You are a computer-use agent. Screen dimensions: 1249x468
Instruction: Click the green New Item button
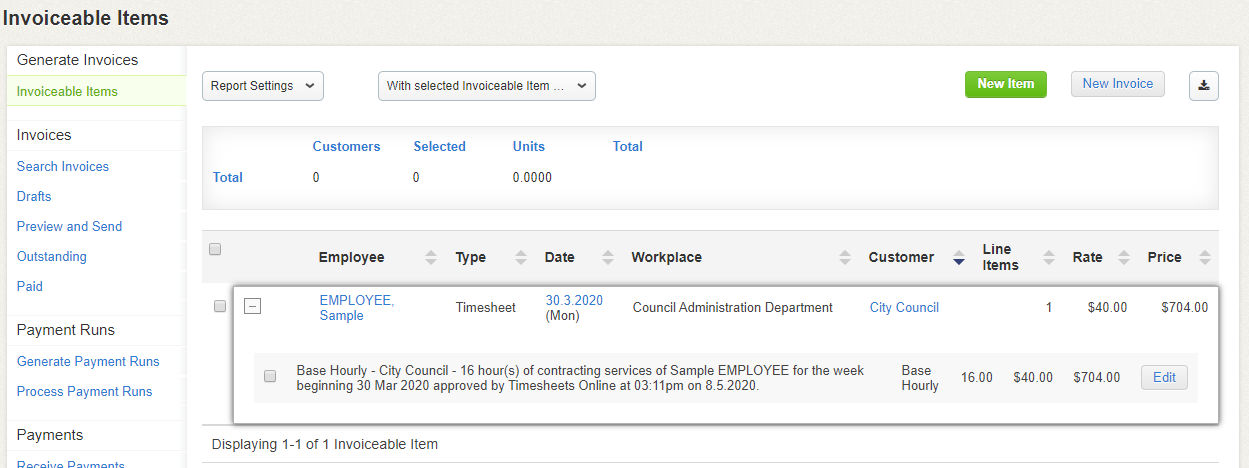pos(1005,84)
